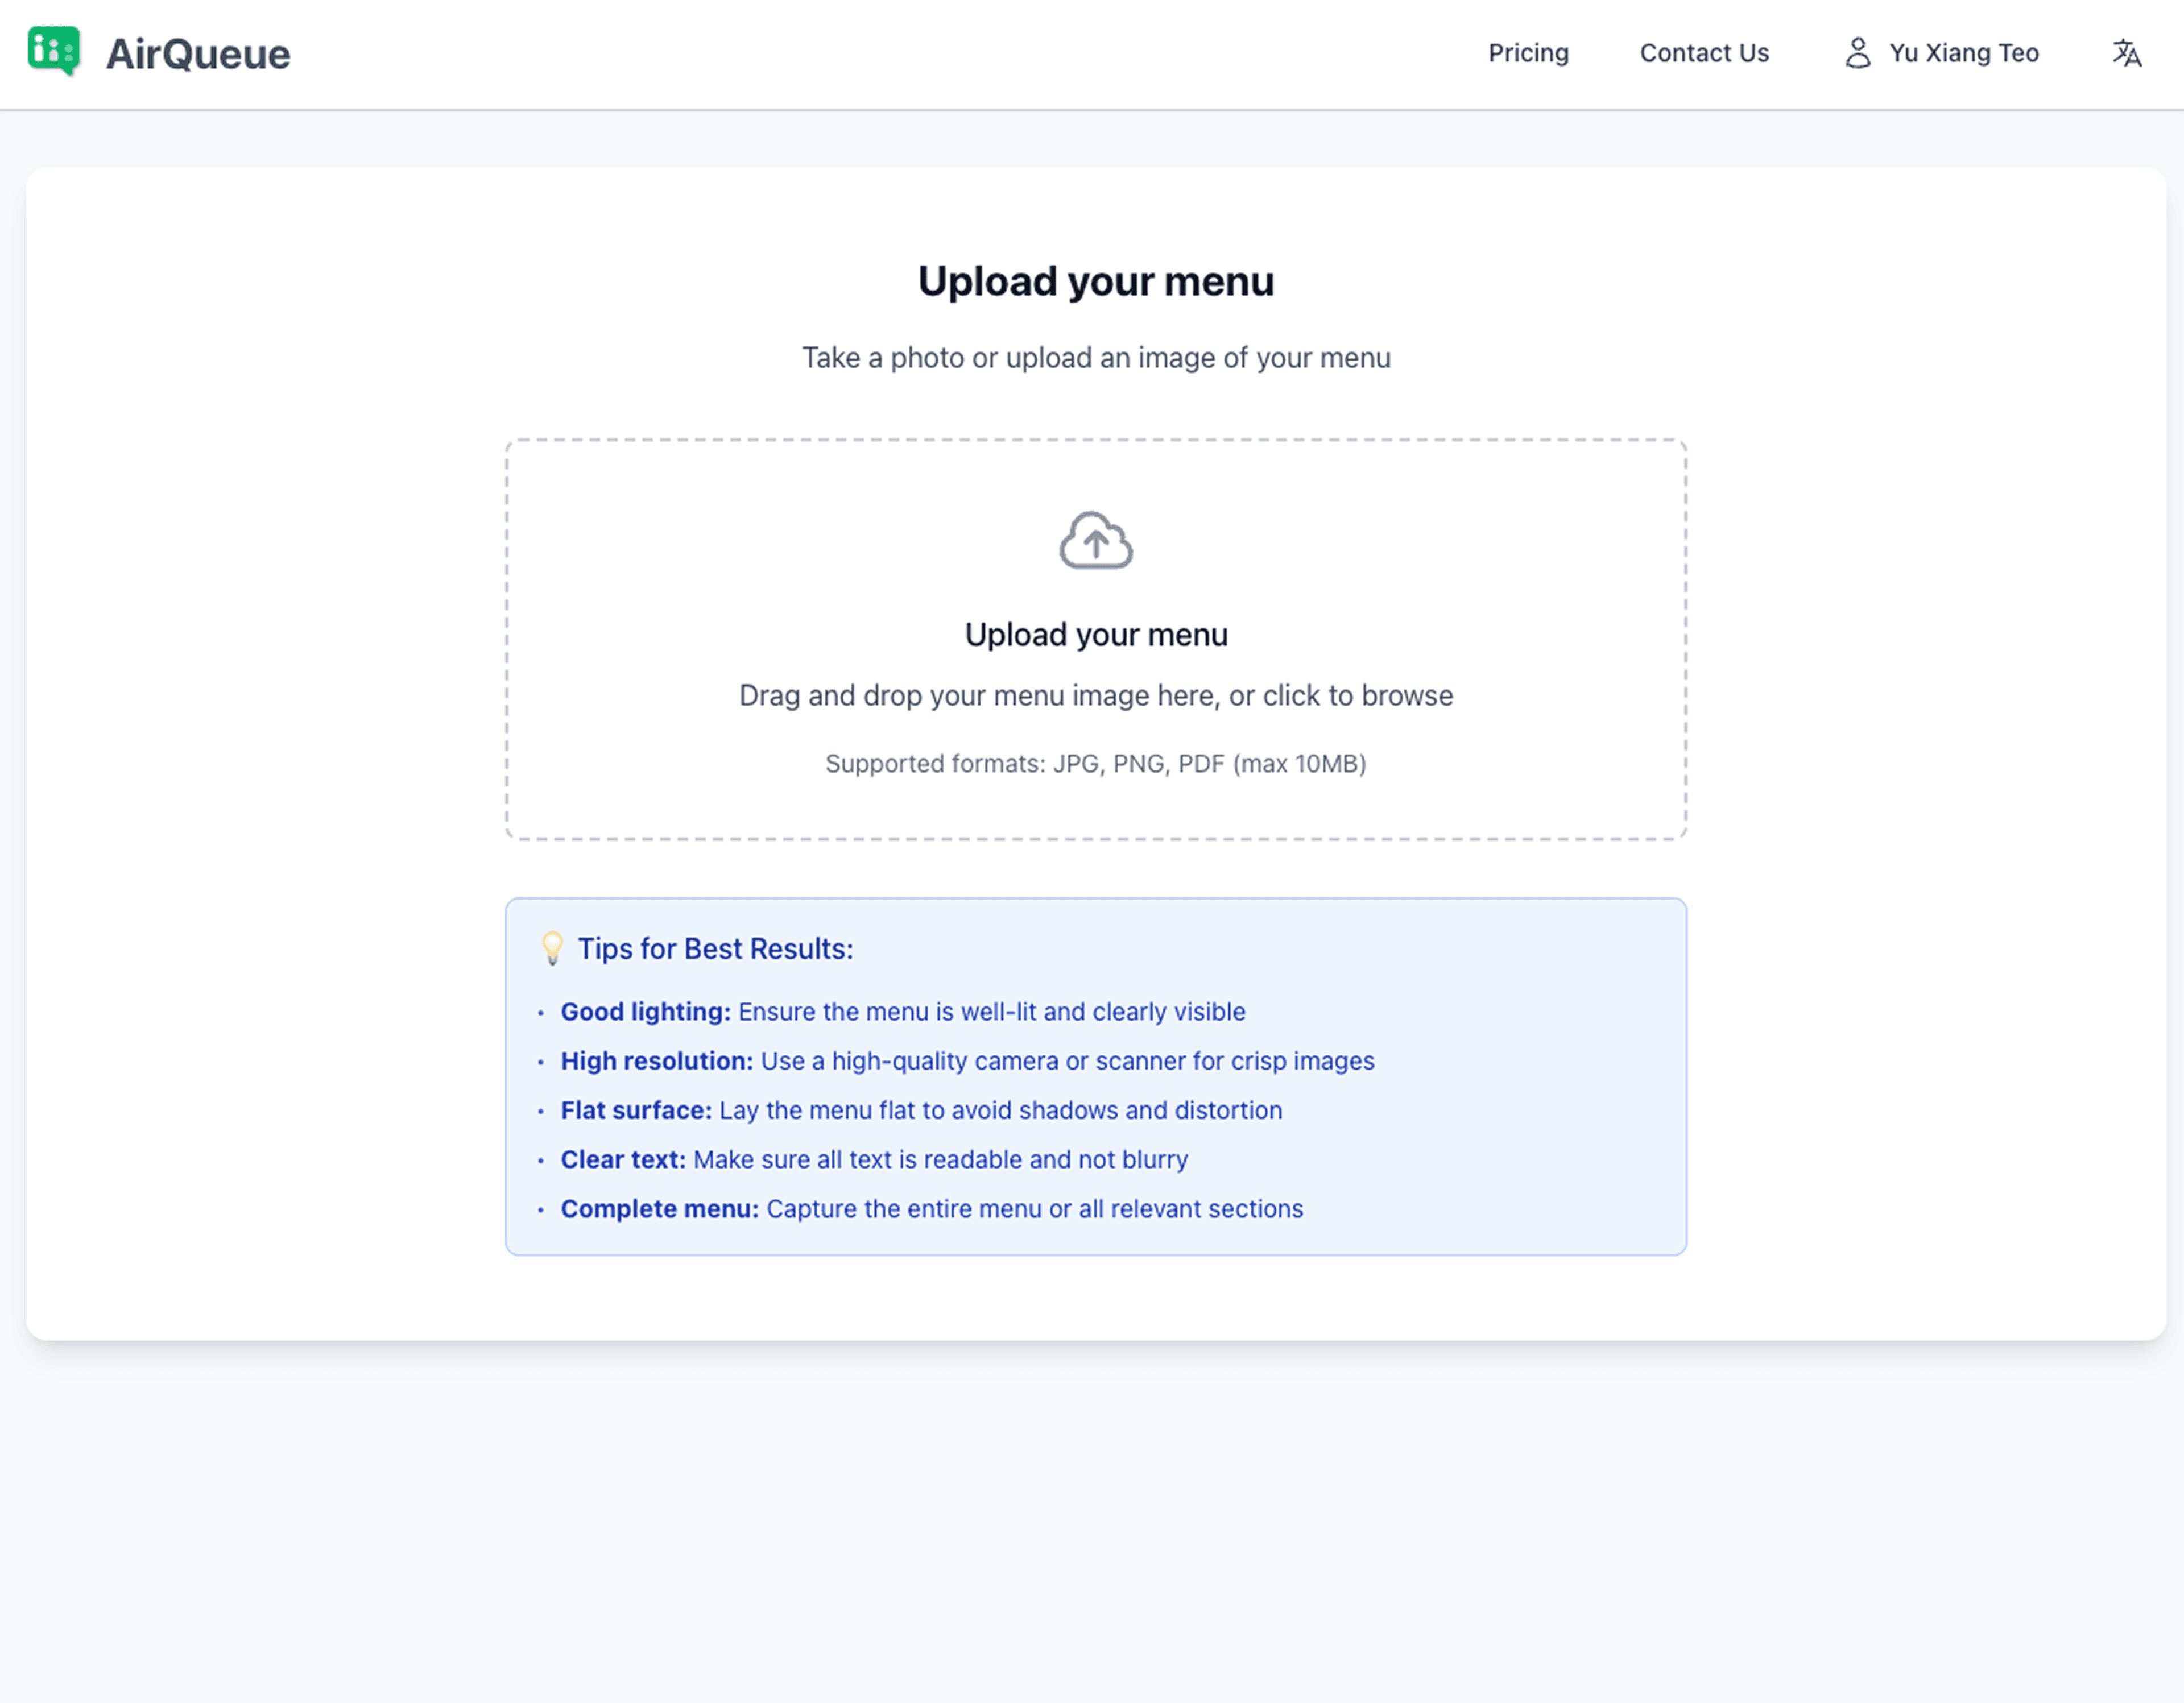Open the Pricing page
Viewport: 2184px width, 1703px height.
point(1528,53)
